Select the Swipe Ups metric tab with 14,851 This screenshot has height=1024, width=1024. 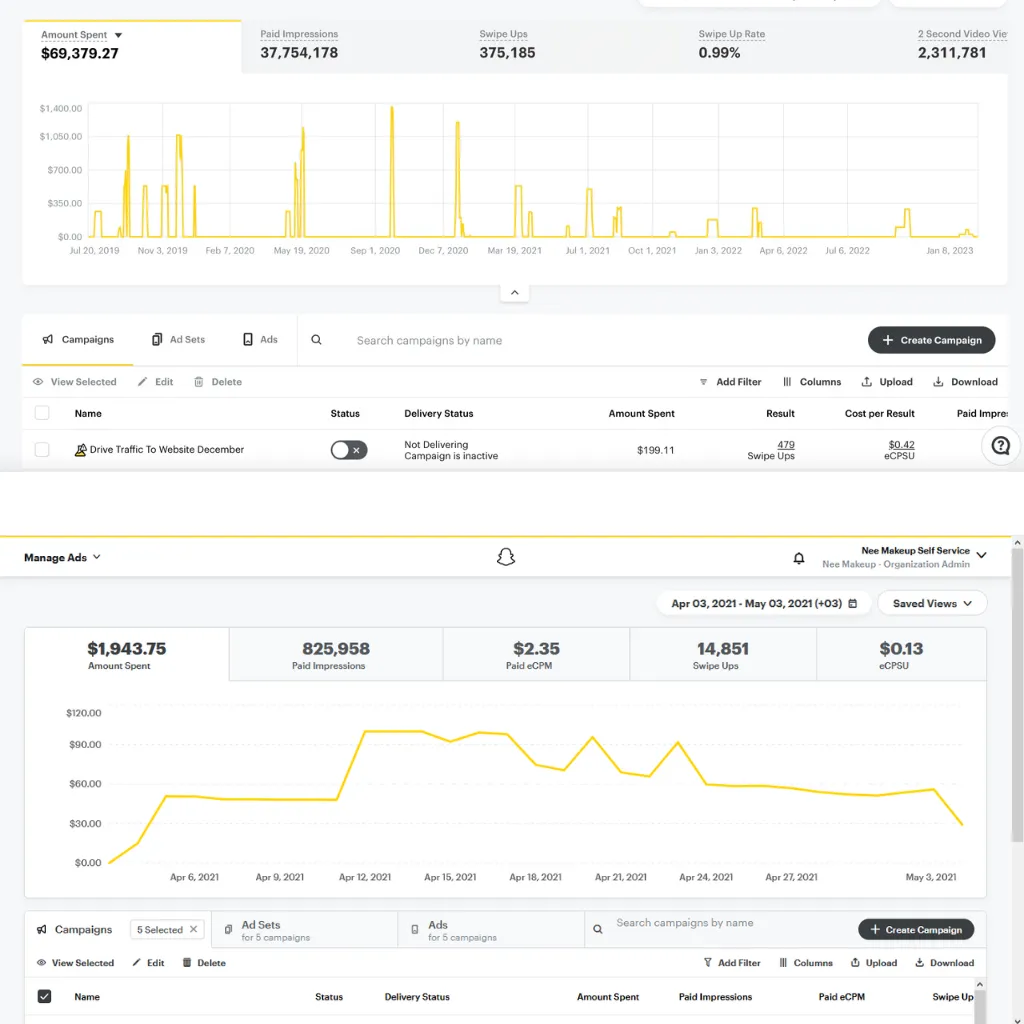tap(722, 654)
